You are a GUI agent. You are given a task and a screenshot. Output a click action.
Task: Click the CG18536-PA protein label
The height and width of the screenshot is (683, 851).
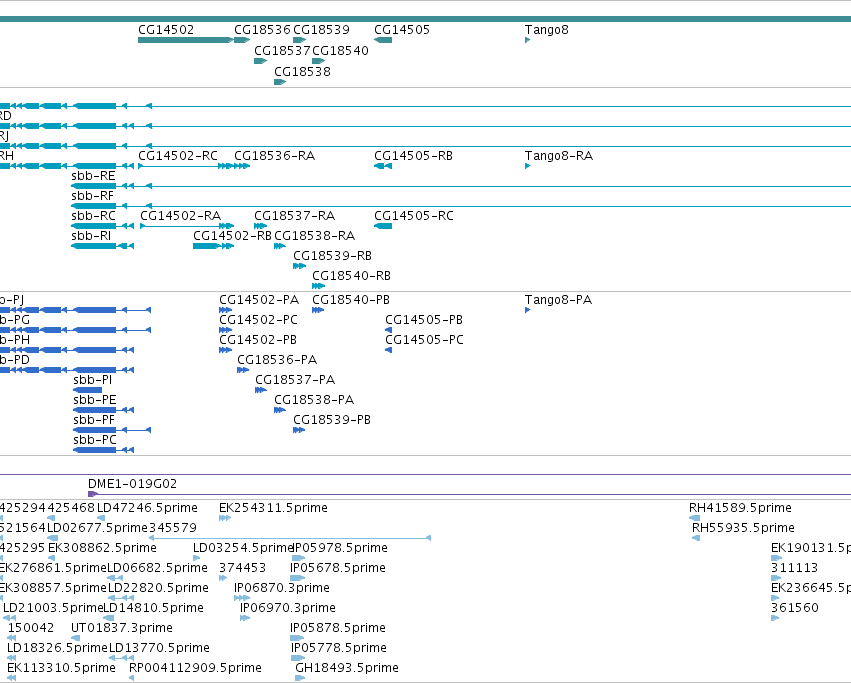(277, 360)
